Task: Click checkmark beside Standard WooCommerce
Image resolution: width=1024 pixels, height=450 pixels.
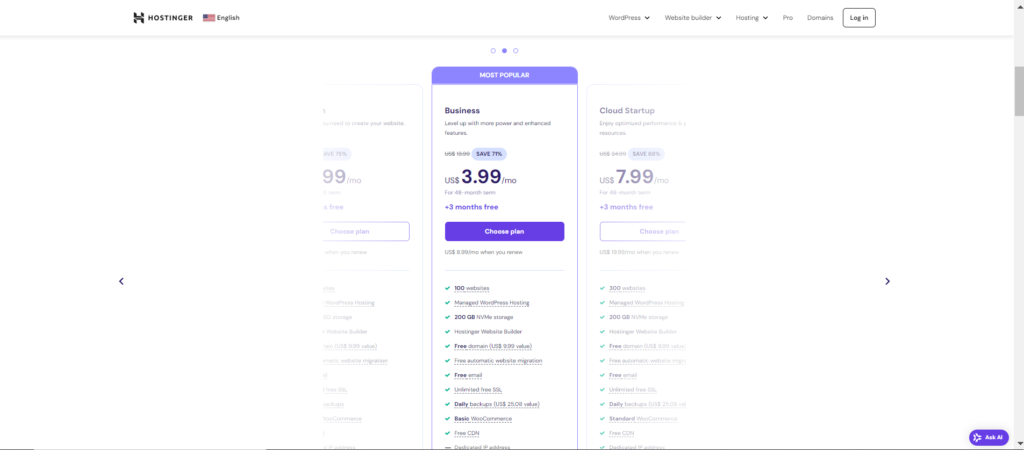Action: (602, 419)
